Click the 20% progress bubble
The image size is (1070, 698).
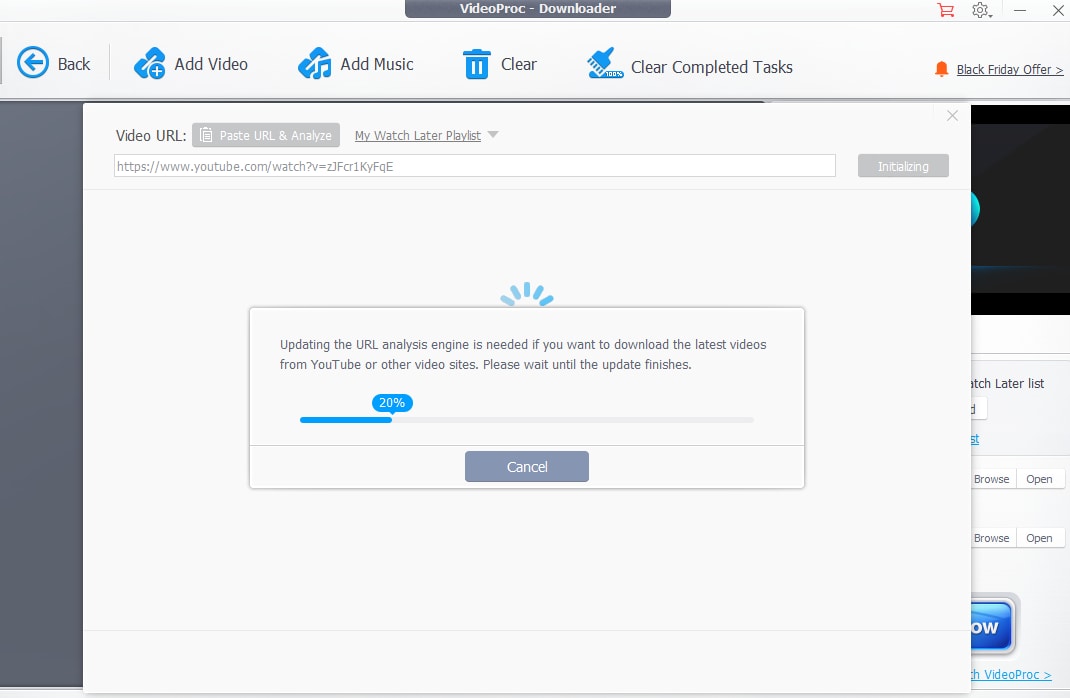coord(392,403)
